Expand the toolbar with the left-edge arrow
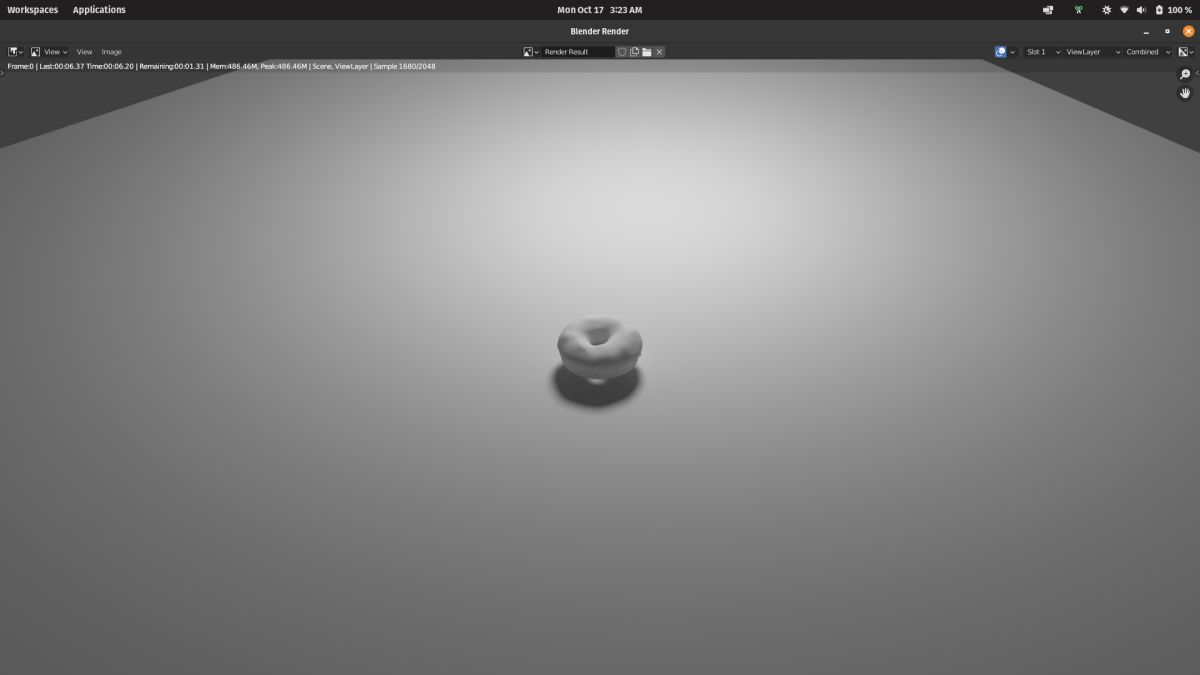 point(2,73)
